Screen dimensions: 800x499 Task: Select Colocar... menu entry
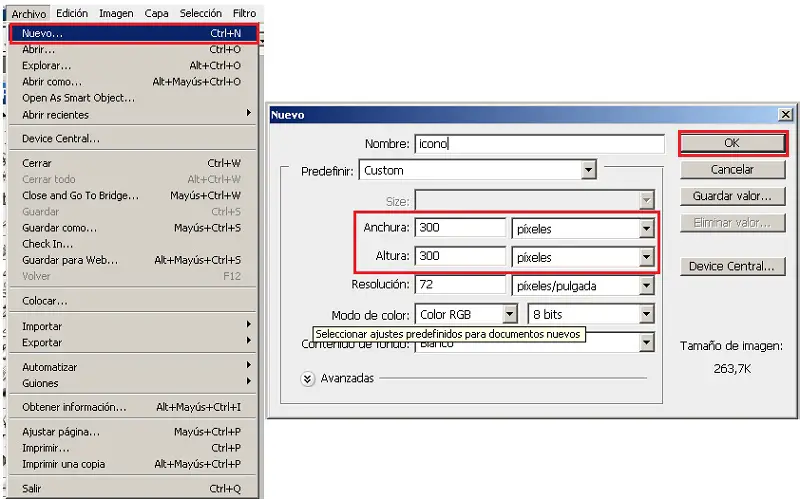[x=133, y=301]
